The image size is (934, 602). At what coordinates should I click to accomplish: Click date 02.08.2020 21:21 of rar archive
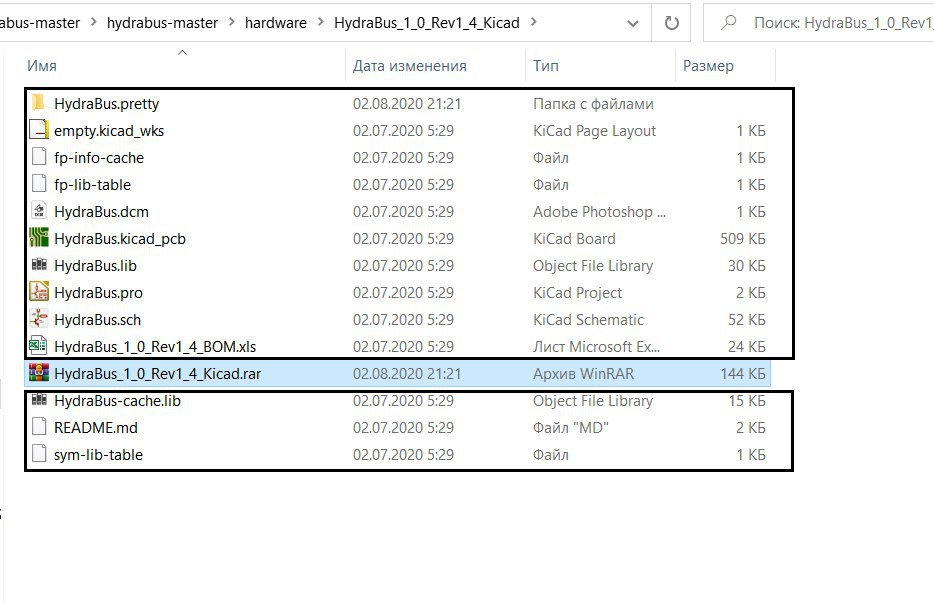point(407,373)
